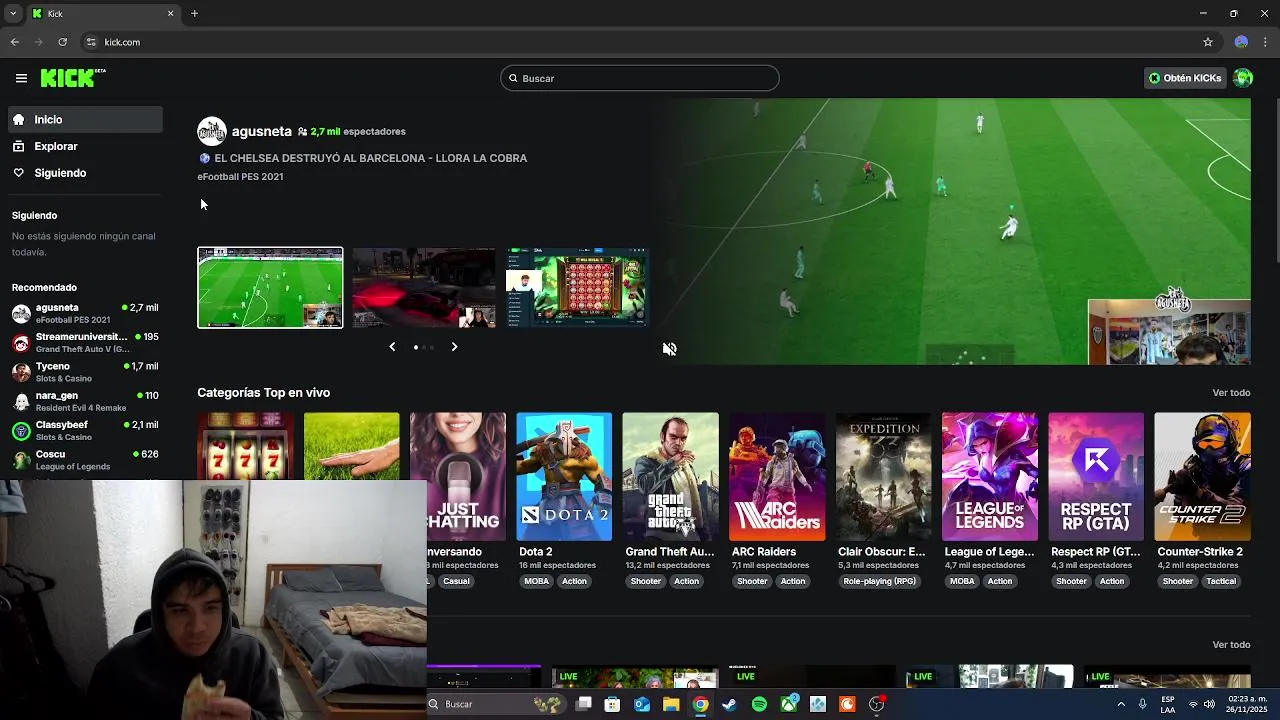1280x720 pixels.
Task: Open recommended channel nara_gen in sidebar
Action: tap(85, 401)
